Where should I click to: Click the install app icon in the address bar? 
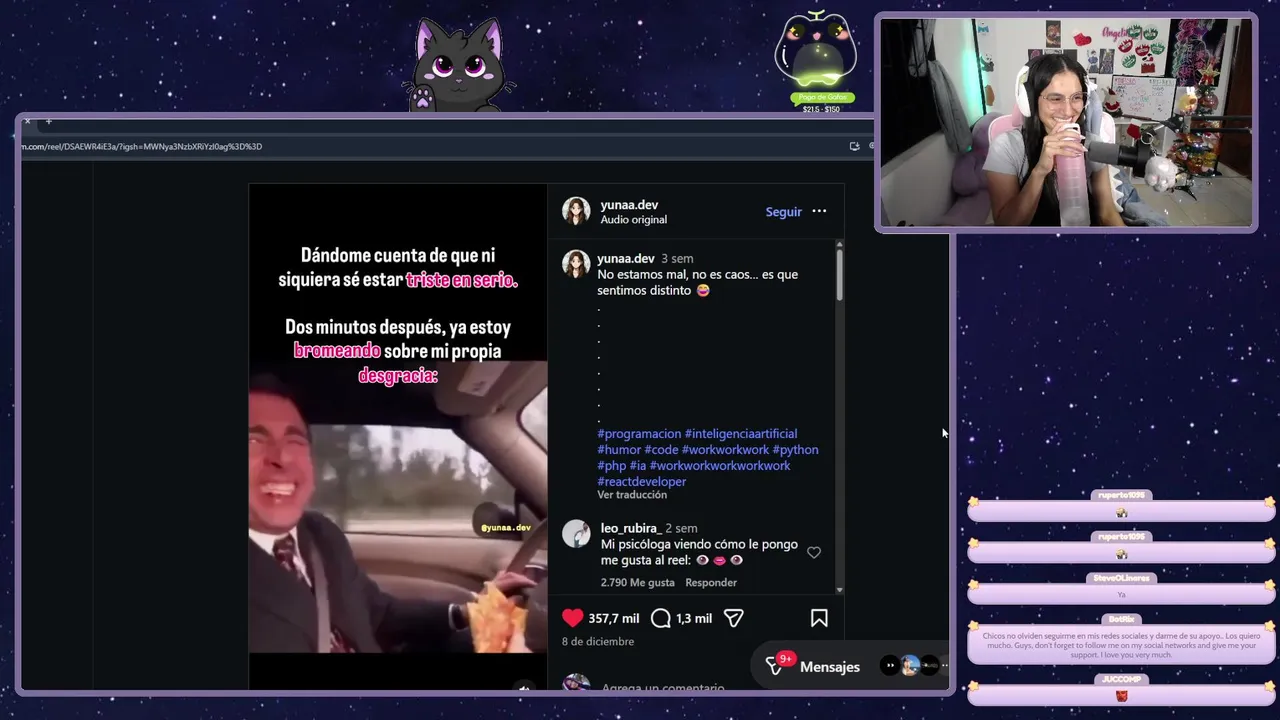[854, 146]
